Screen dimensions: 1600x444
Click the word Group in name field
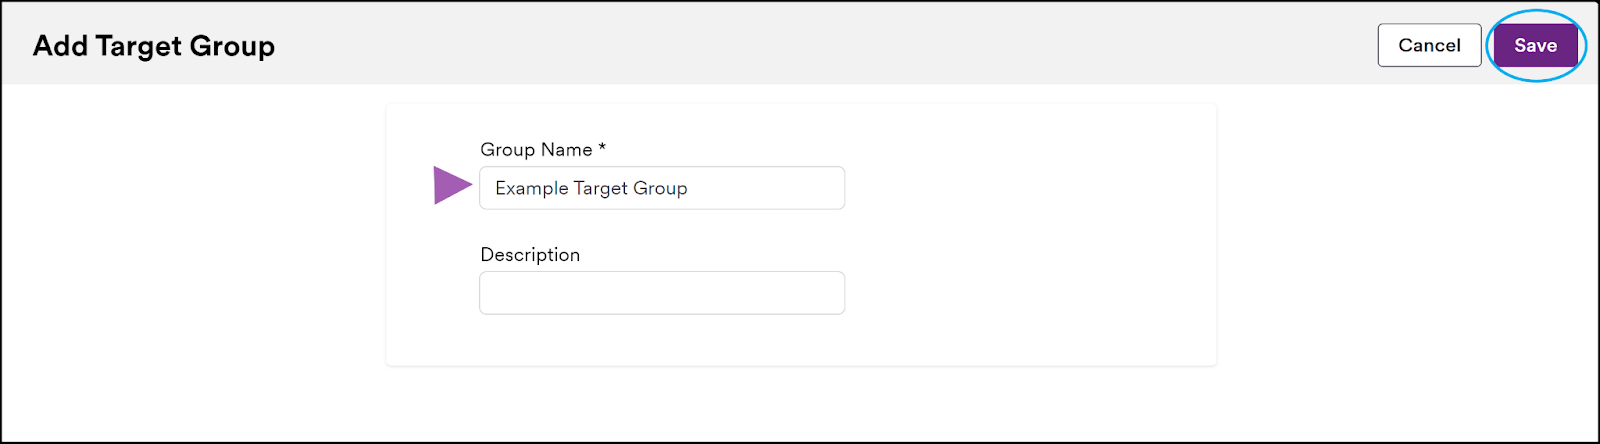(x=660, y=188)
